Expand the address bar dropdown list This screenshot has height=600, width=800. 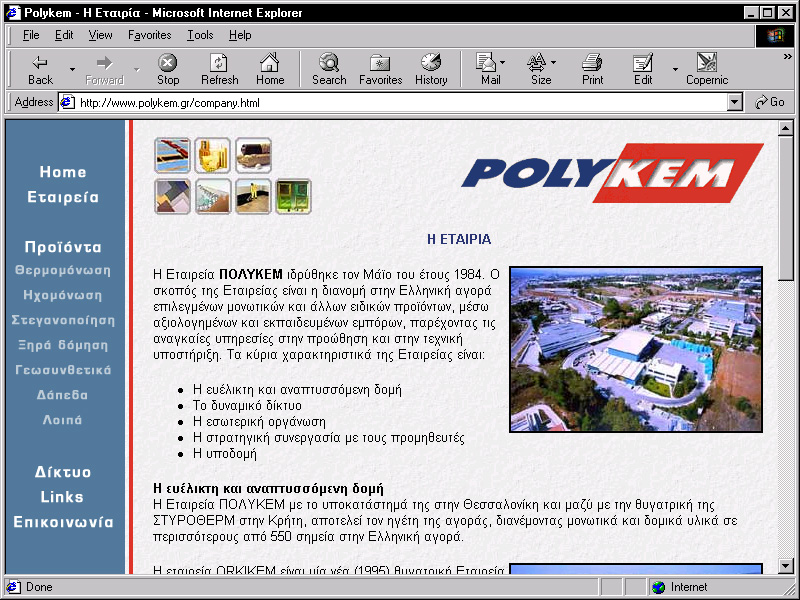tap(734, 103)
